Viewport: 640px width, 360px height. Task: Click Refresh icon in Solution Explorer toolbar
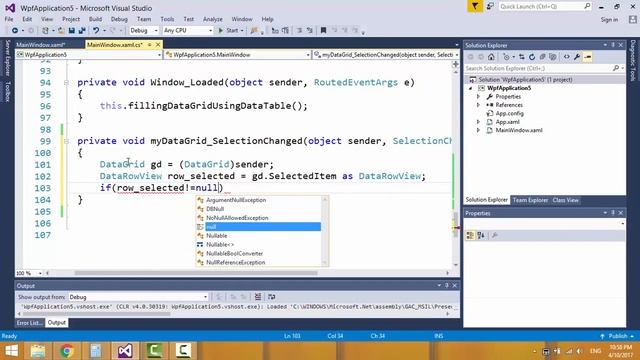(x=531, y=57)
